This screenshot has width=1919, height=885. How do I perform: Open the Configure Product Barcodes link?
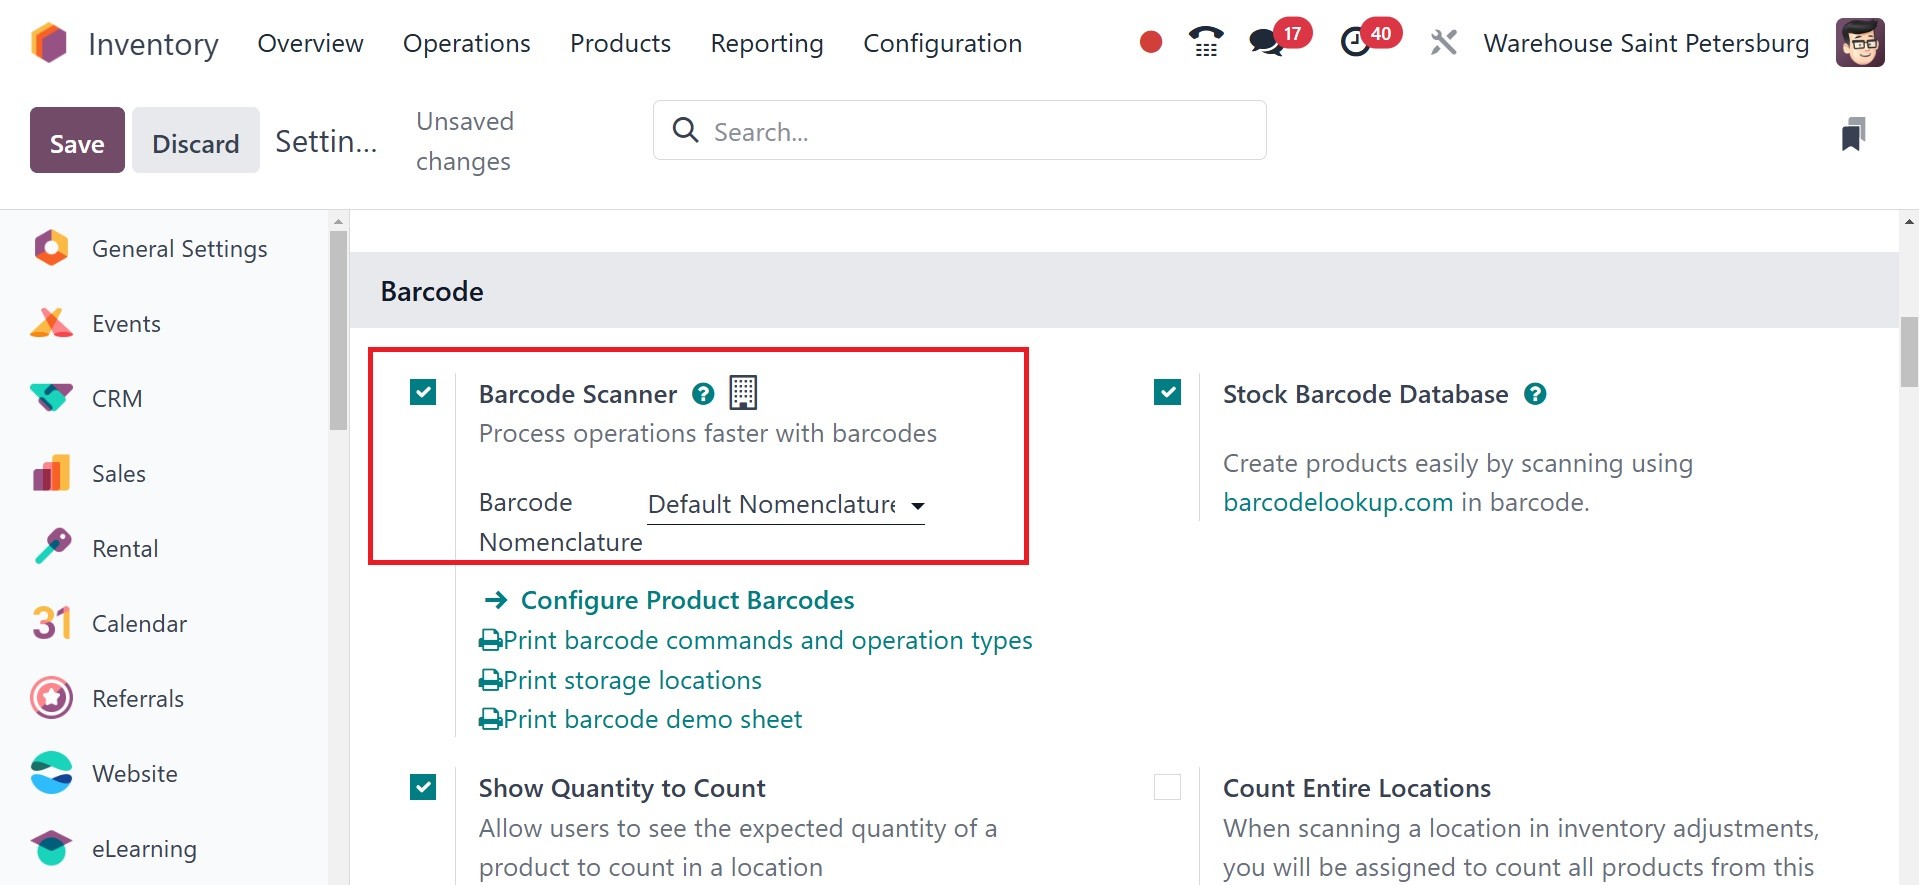tap(687, 600)
